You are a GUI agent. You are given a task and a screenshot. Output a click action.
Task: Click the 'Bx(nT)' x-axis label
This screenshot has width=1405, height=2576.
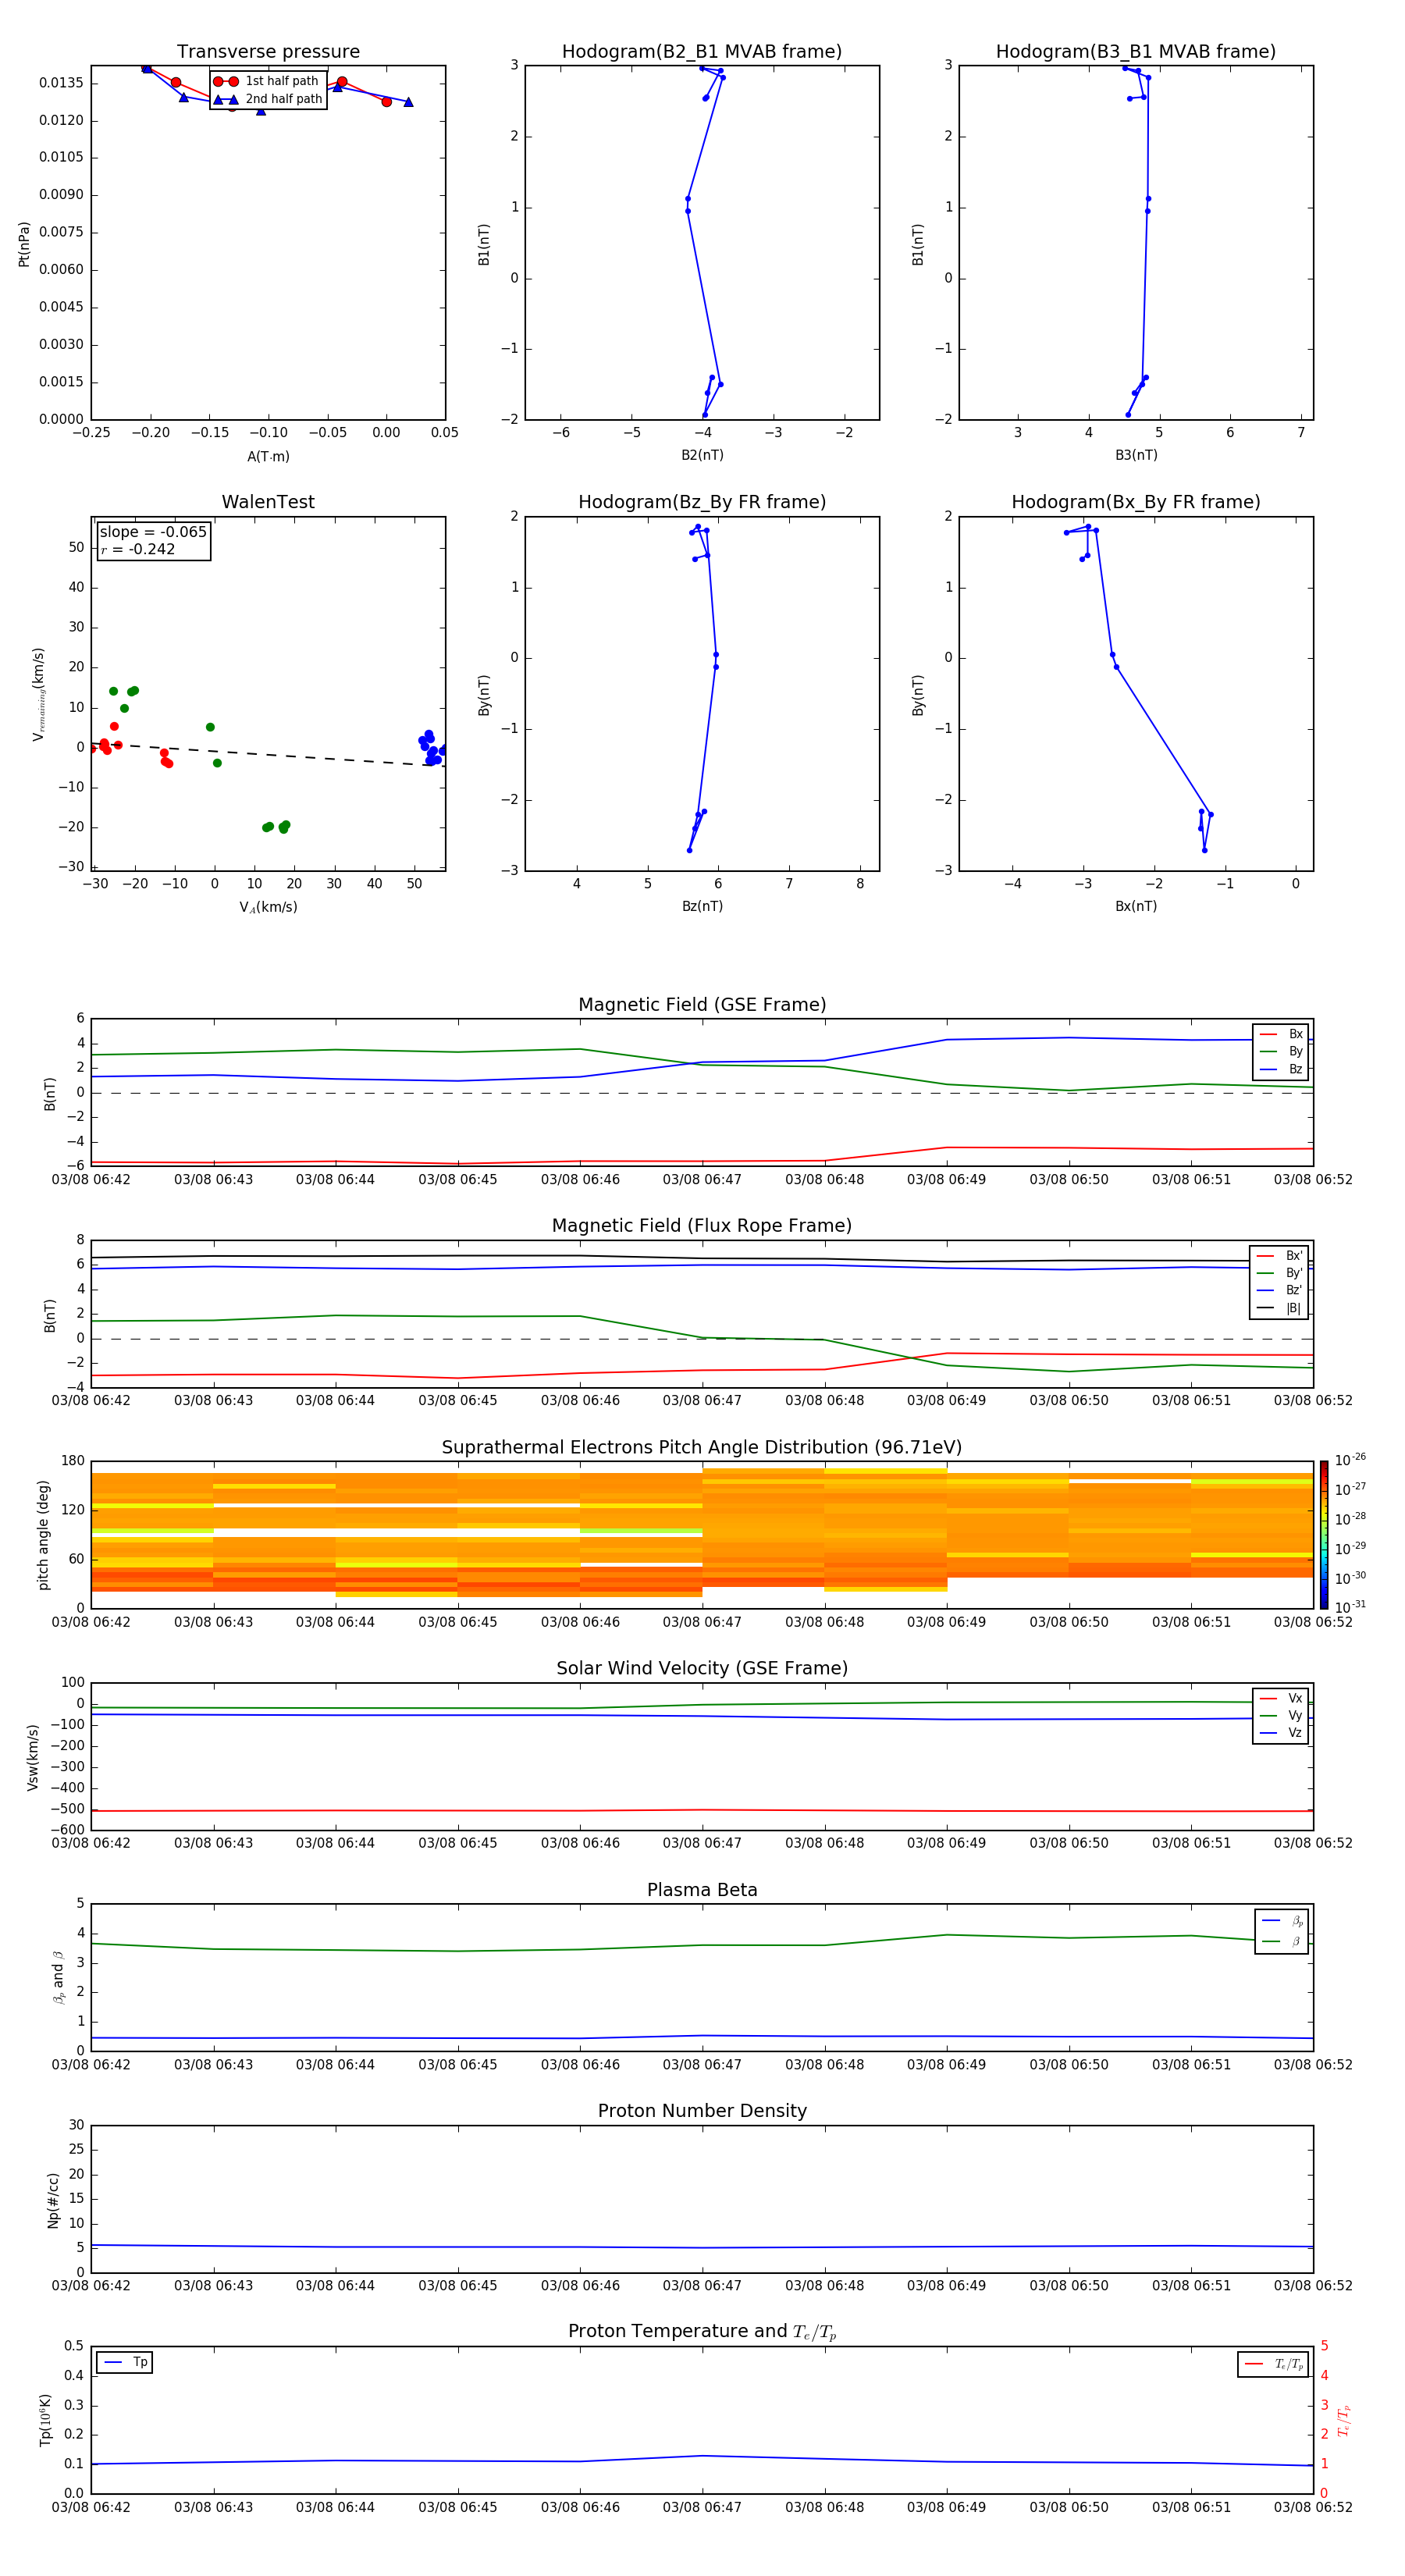1136,906
